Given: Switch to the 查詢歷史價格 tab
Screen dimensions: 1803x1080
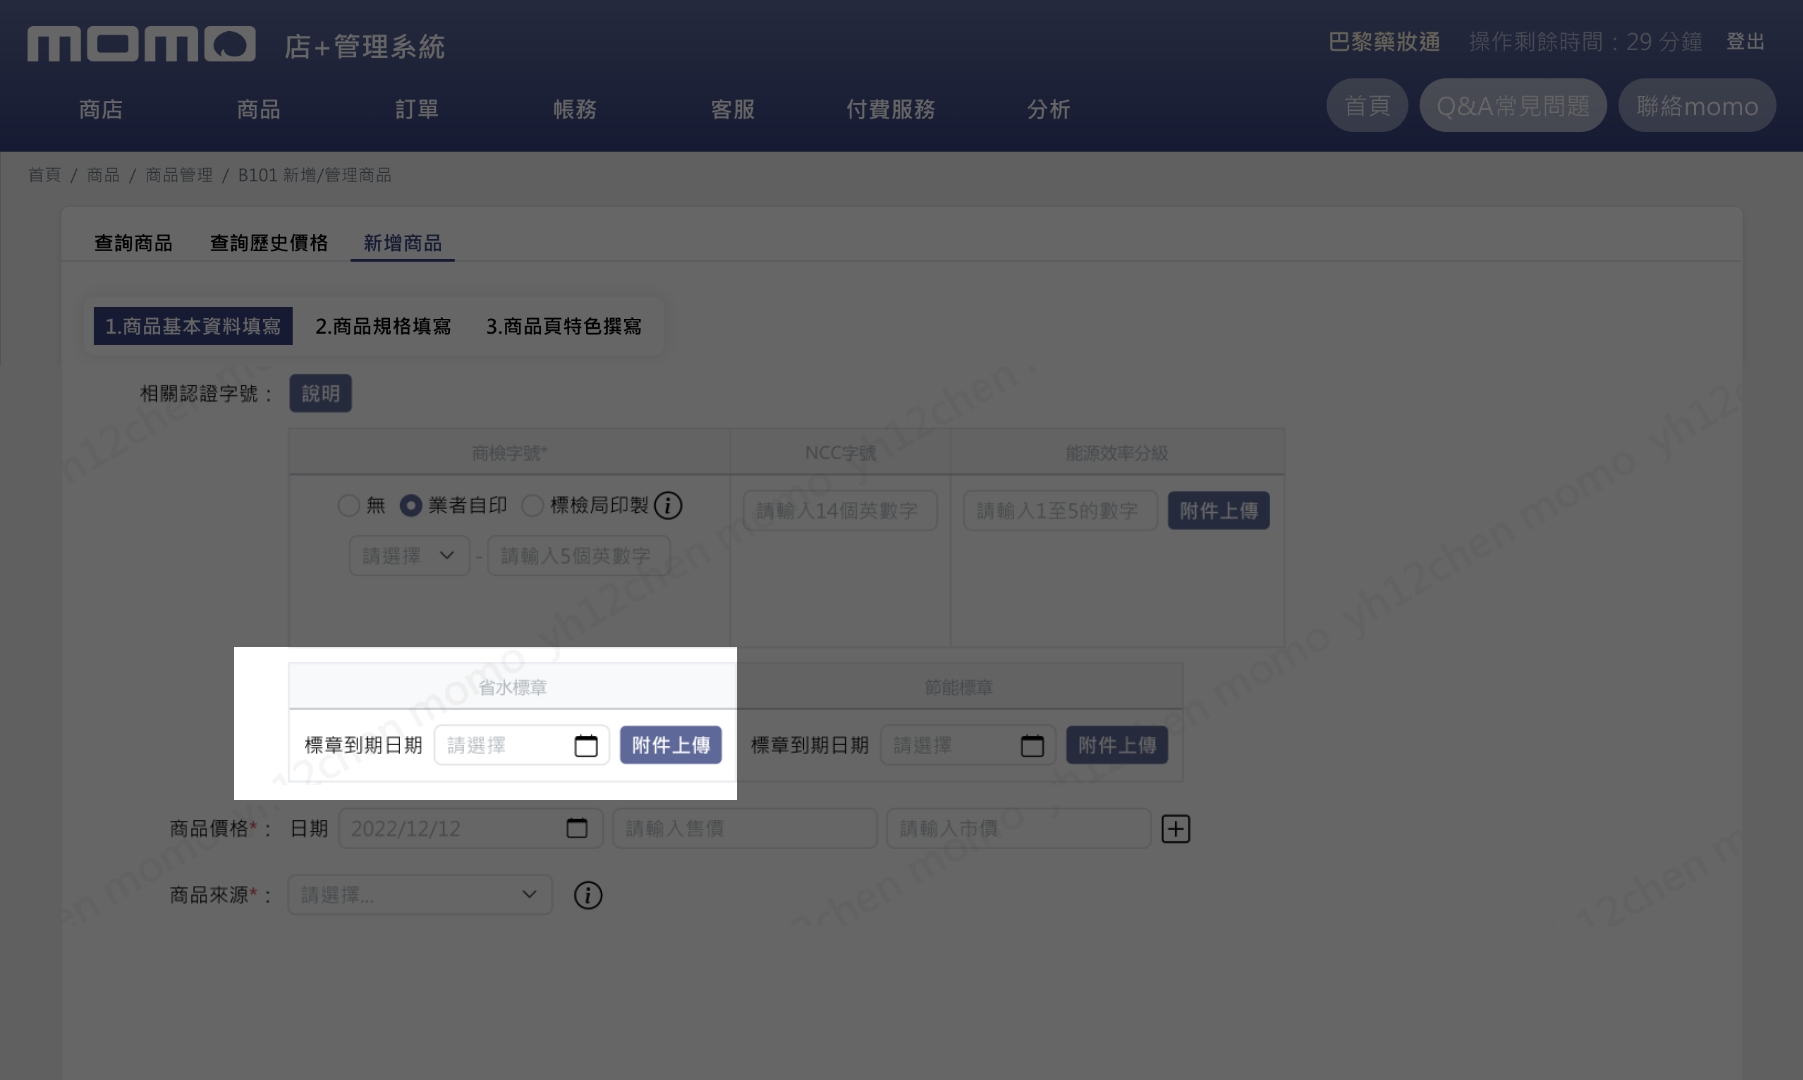Looking at the screenshot, I should 269,243.
